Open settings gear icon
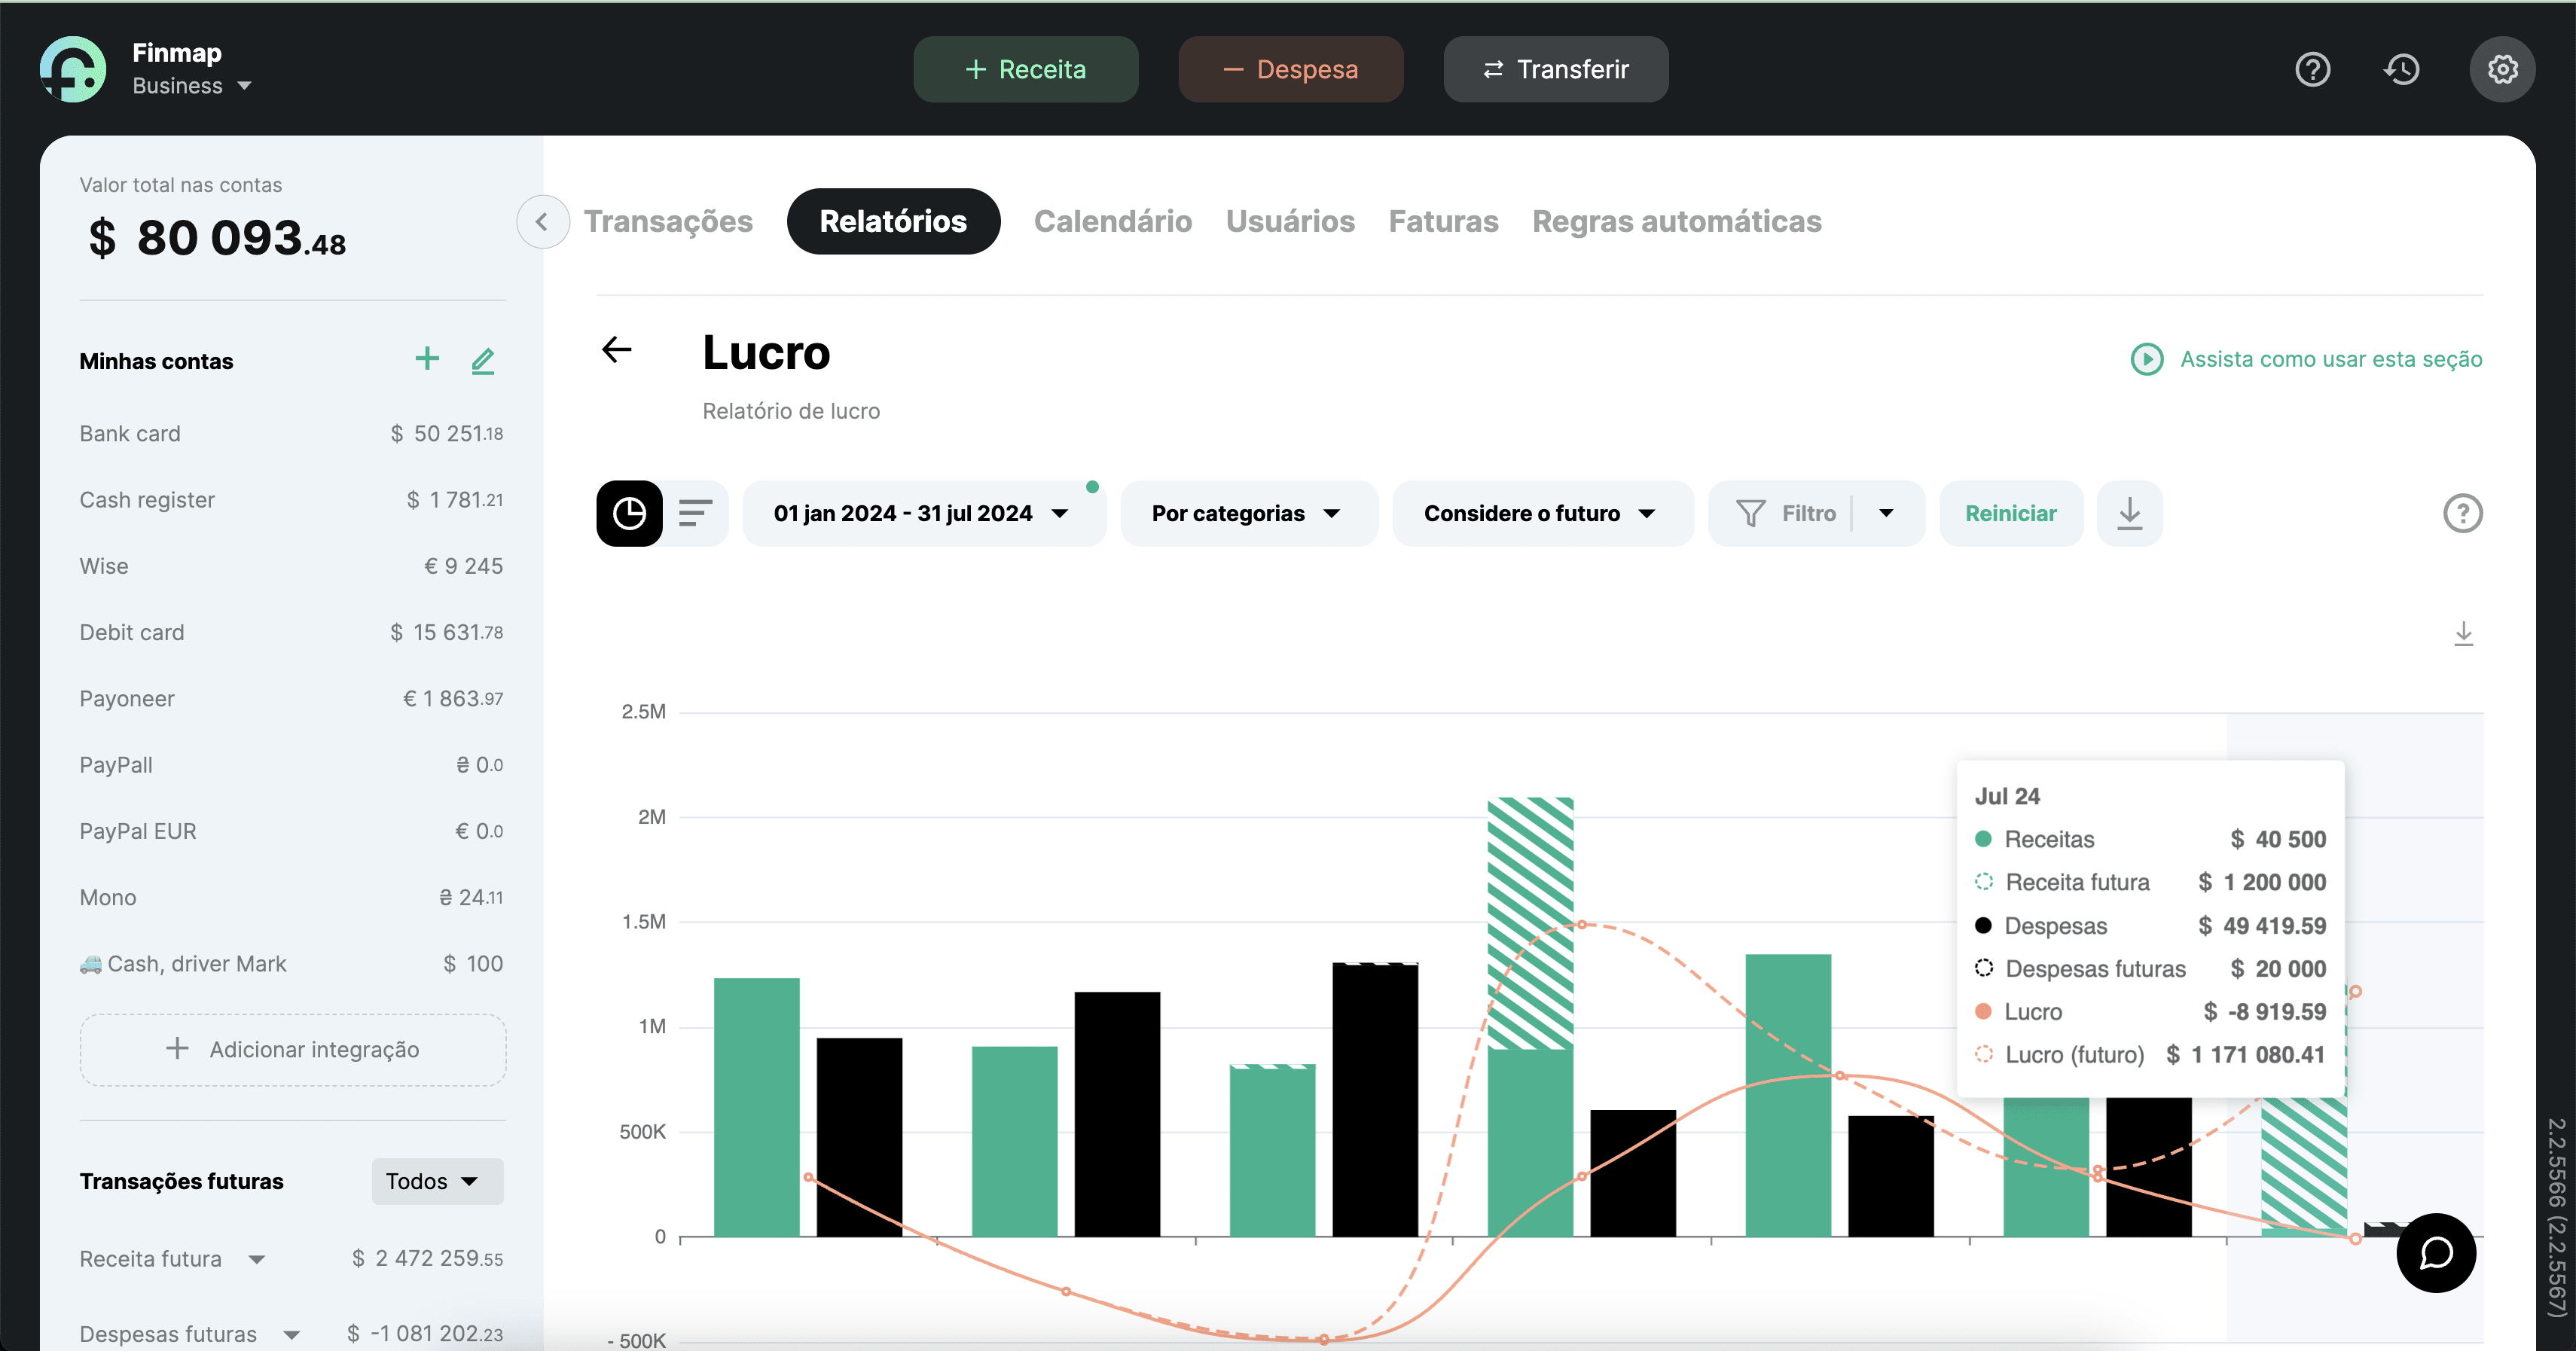 [2501, 69]
